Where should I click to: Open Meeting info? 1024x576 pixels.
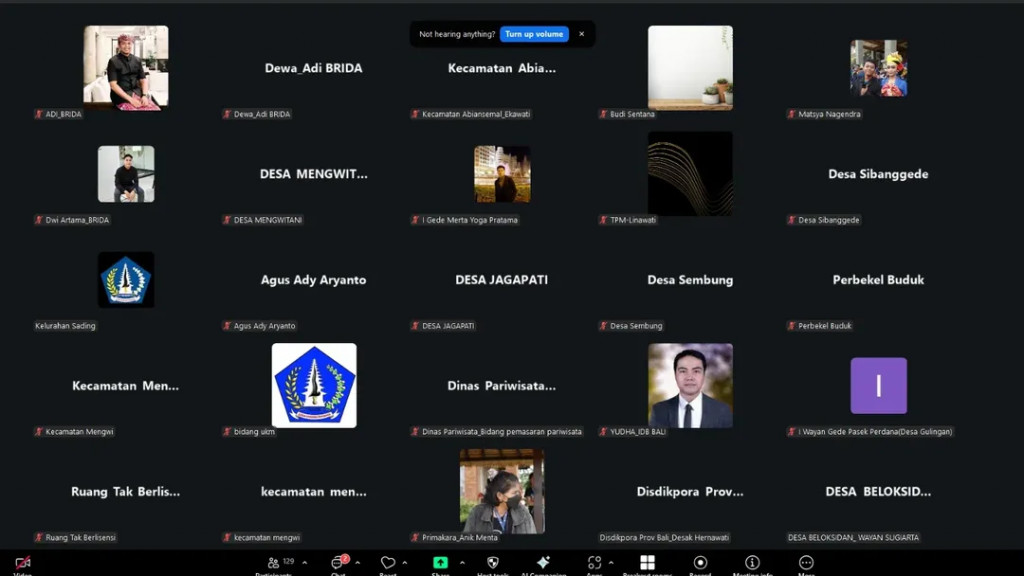[x=752, y=564]
